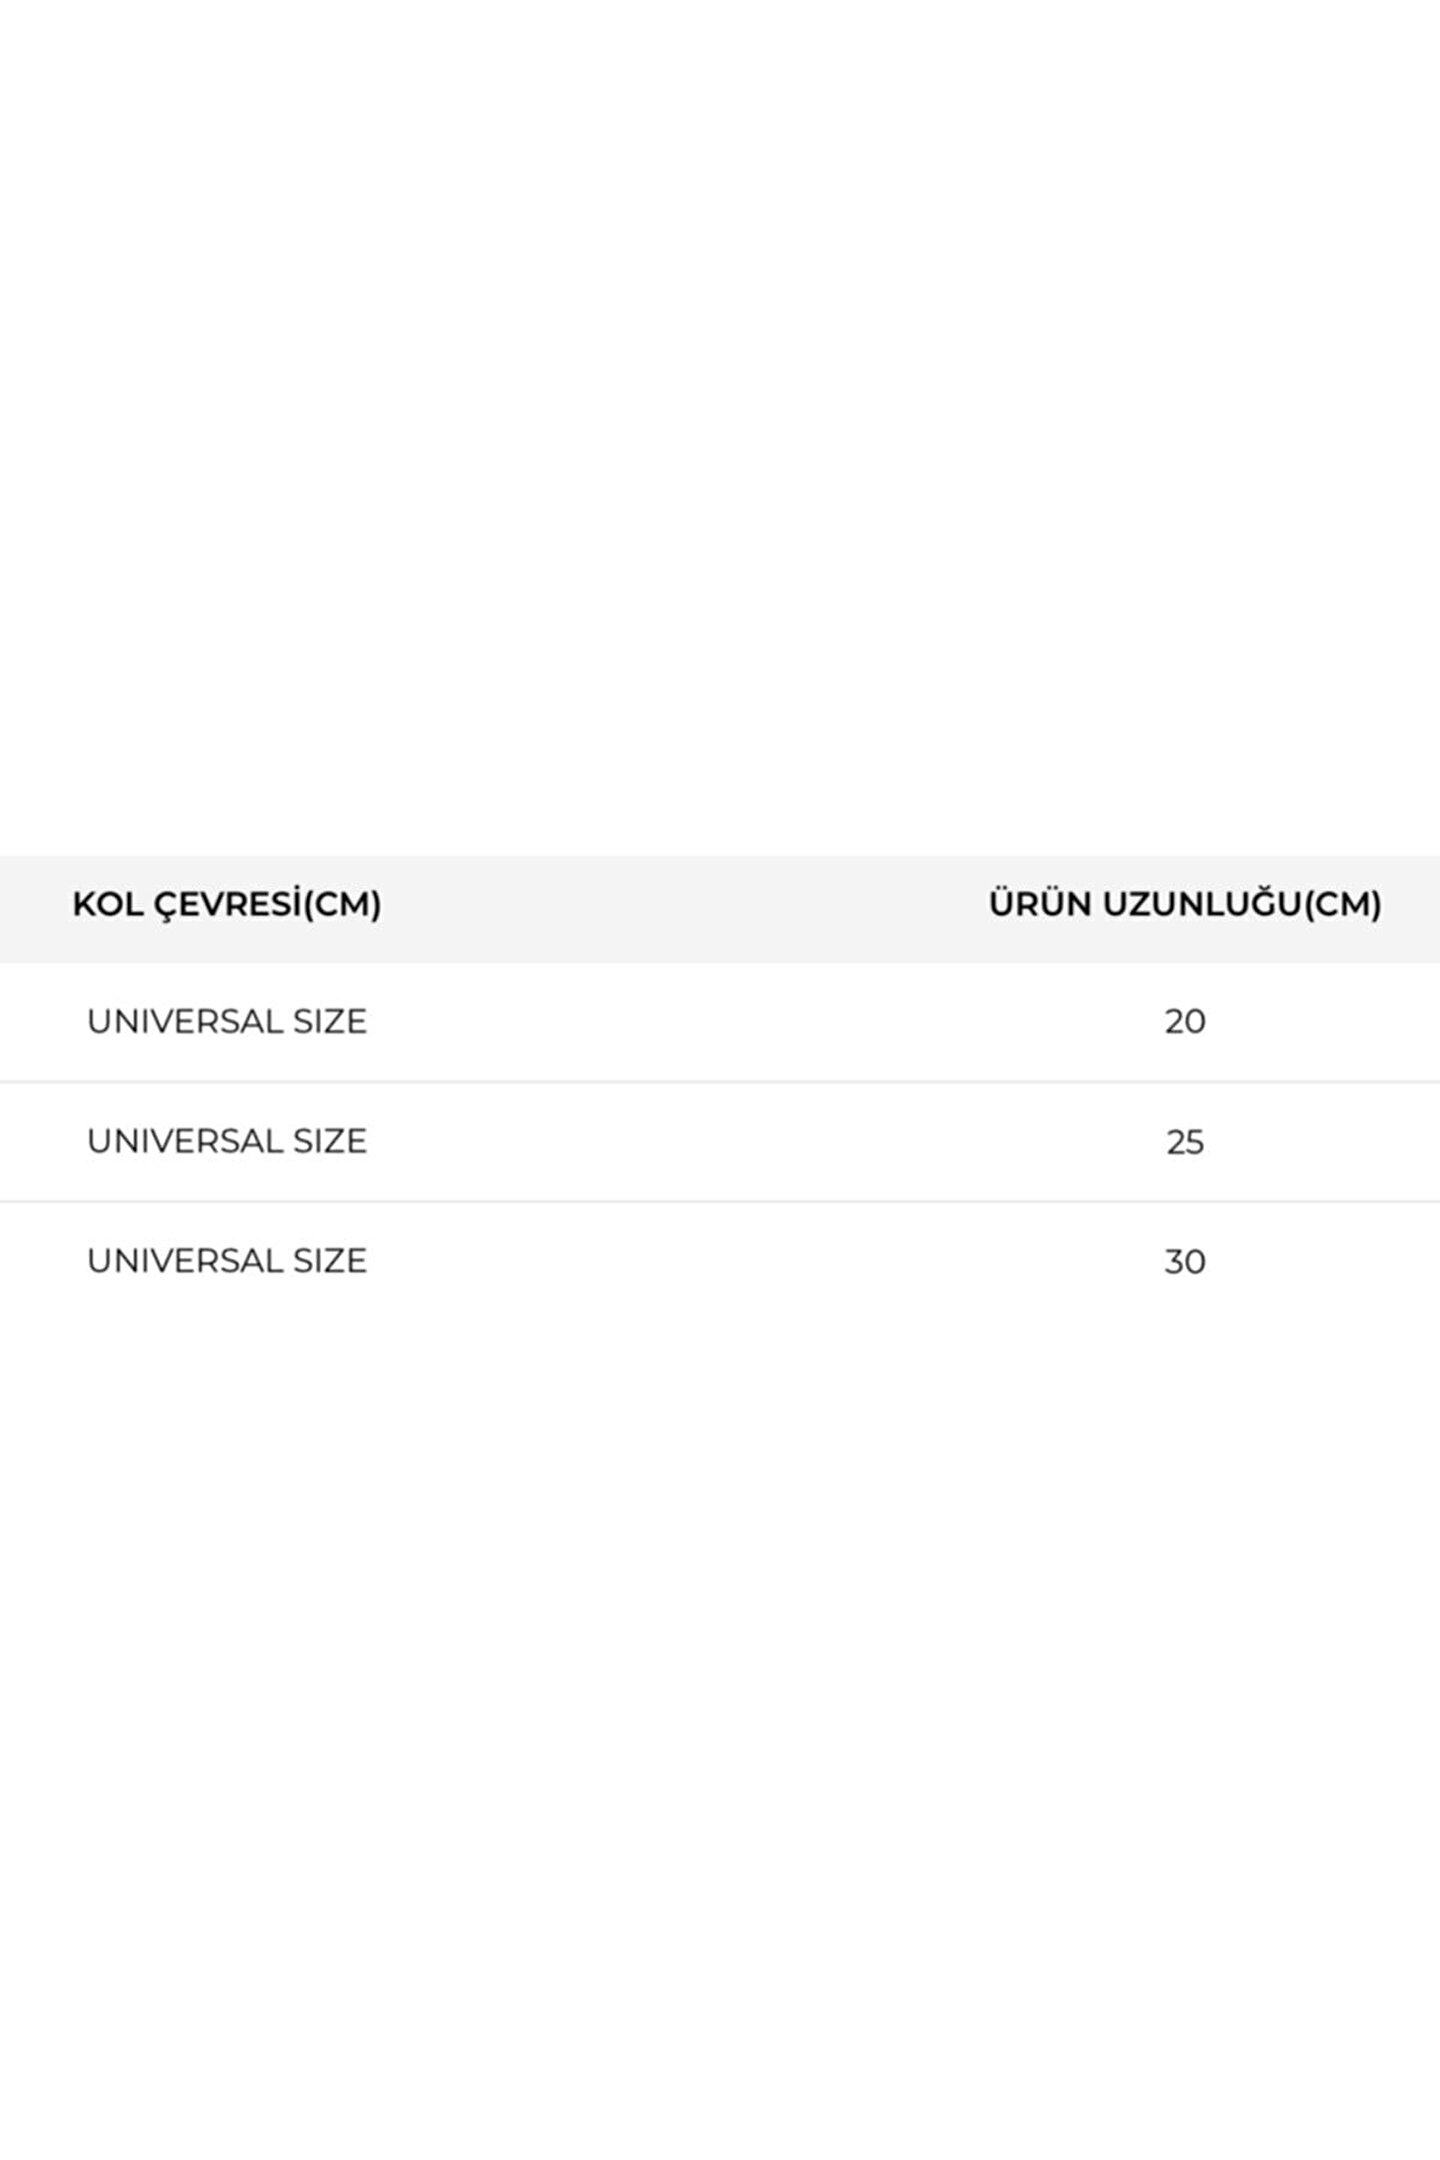Click the word SIZE in the 20 row

(x=330, y=1022)
